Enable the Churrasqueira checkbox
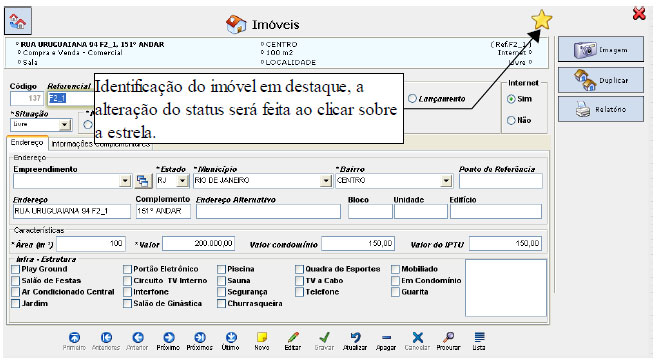 pyautogui.click(x=222, y=304)
